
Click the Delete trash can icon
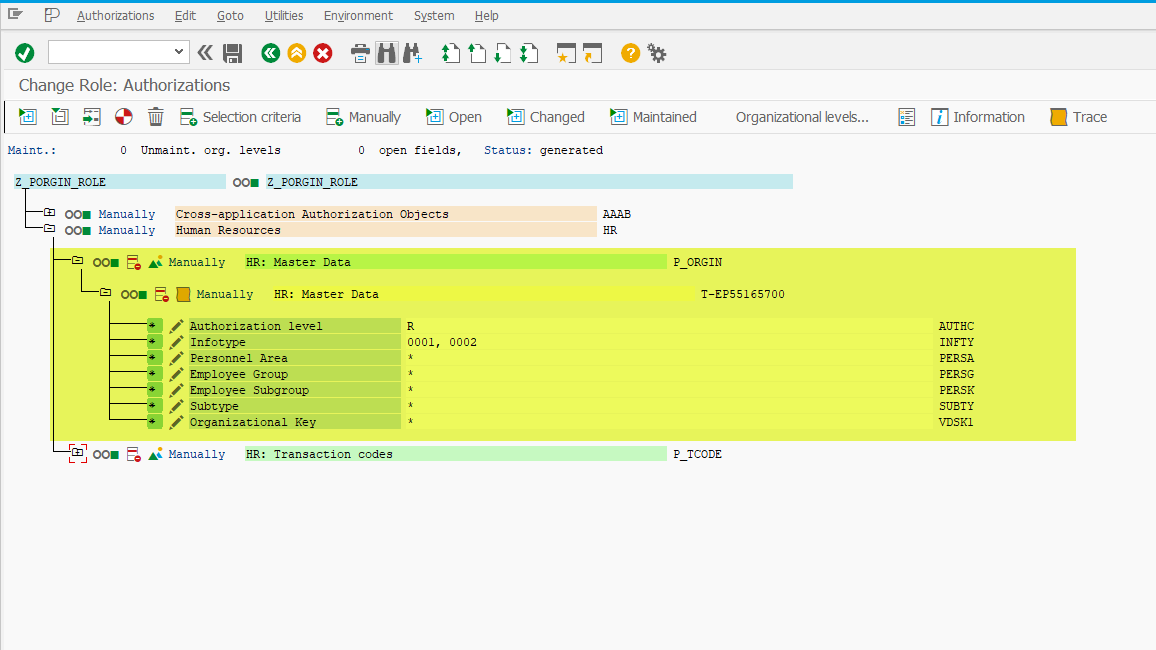point(156,116)
